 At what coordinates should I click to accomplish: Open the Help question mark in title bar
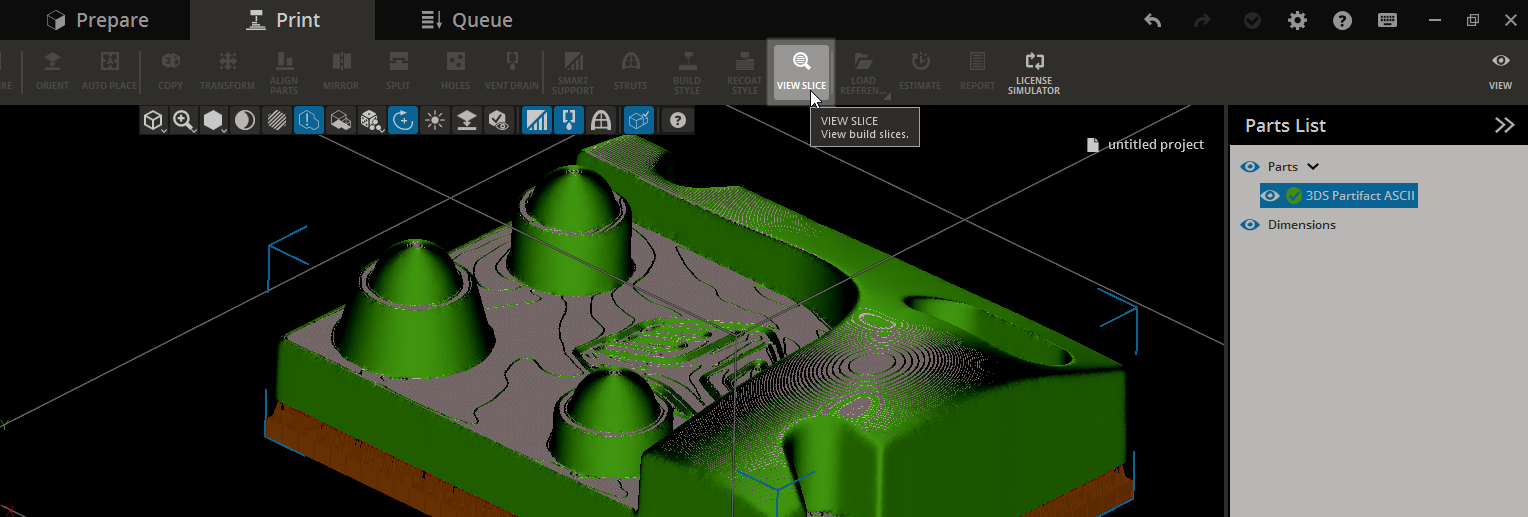tap(1343, 20)
